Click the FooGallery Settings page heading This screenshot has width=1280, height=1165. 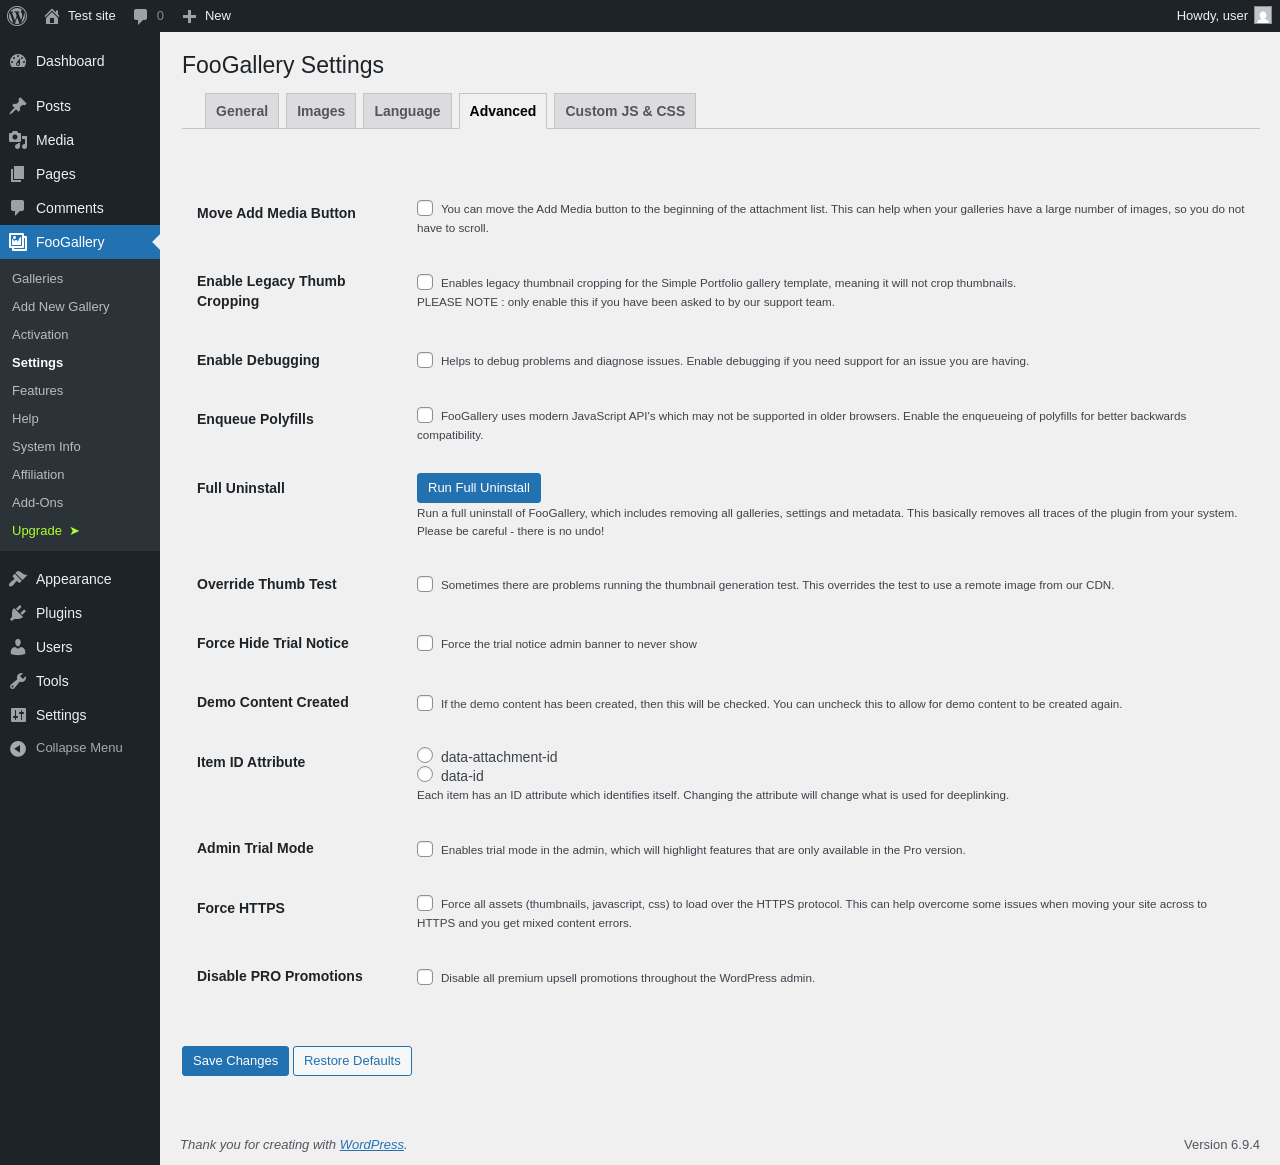pos(283,65)
